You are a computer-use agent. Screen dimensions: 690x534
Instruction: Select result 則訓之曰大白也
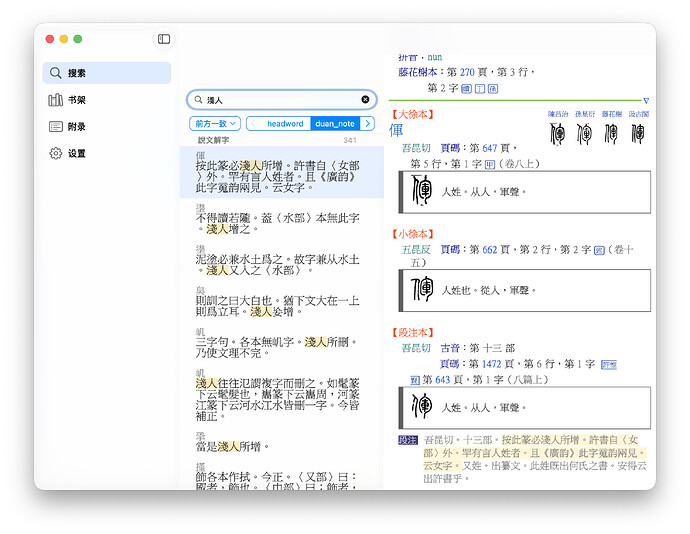282,302
